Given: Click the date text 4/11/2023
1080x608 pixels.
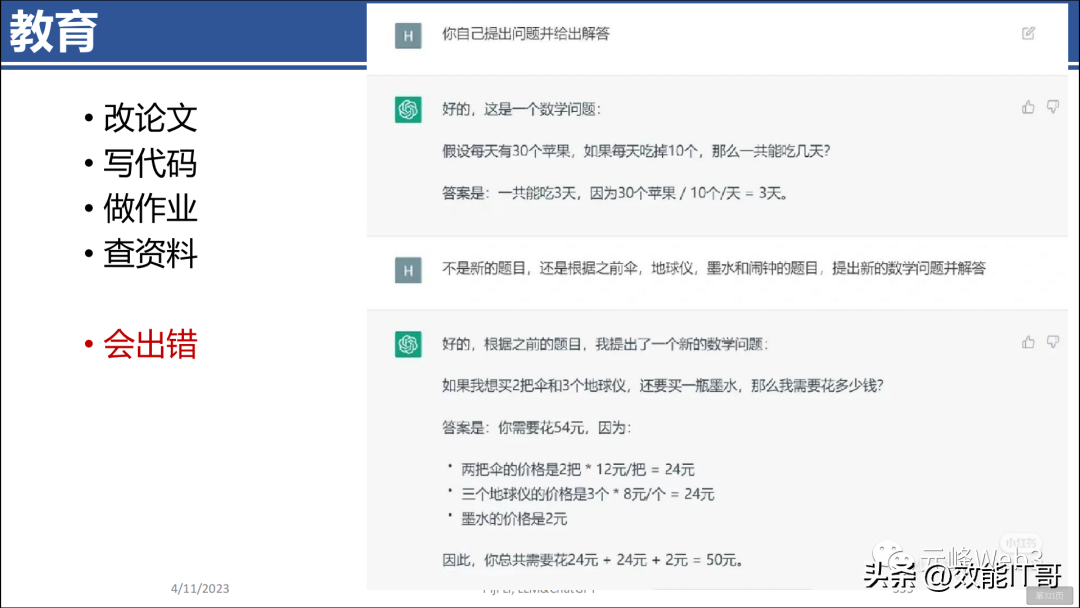Looking at the screenshot, I should (x=198, y=589).
